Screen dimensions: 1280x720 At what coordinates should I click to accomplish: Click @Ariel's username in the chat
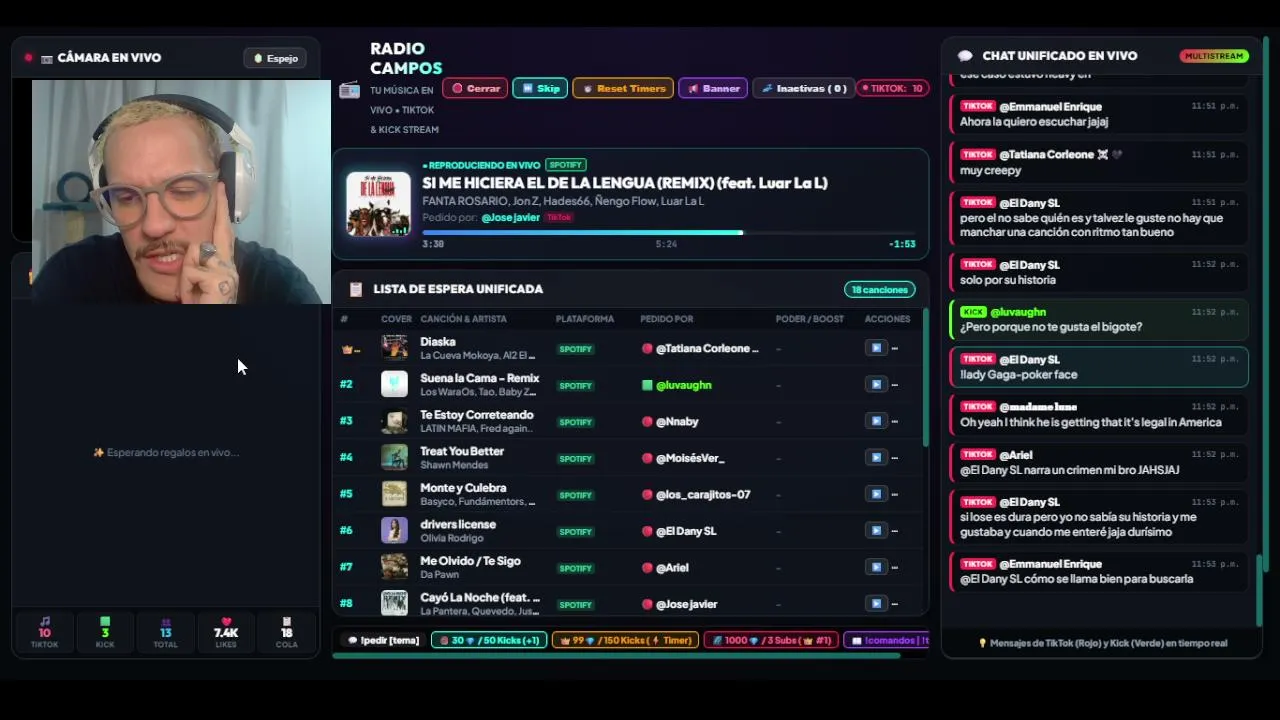coord(1016,455)
